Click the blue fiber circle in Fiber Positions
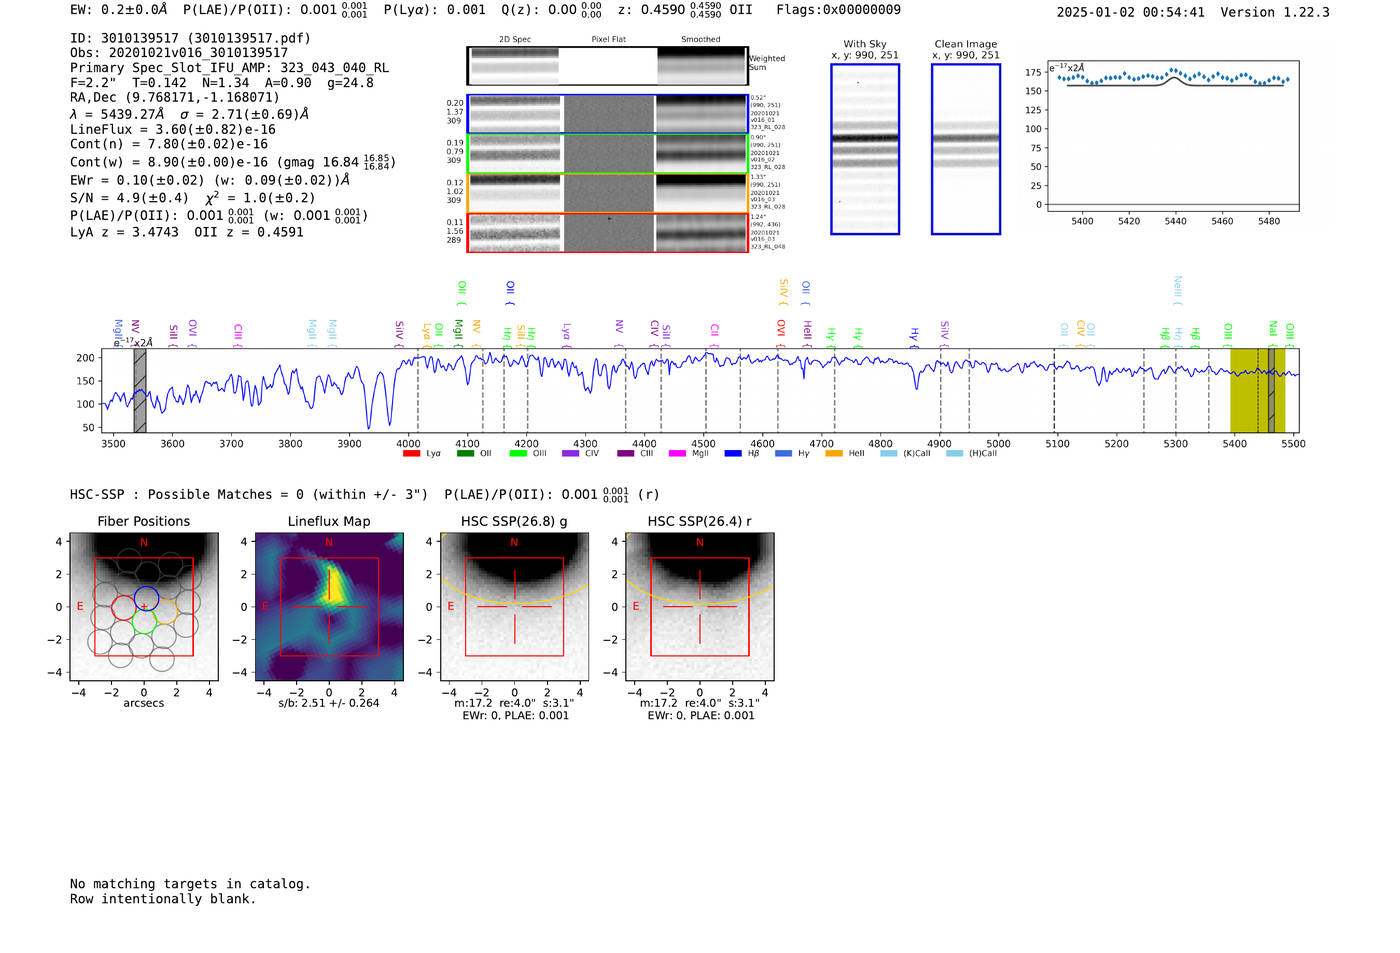This screenshot has width=1400, height=953. click(x=146, y=598)
